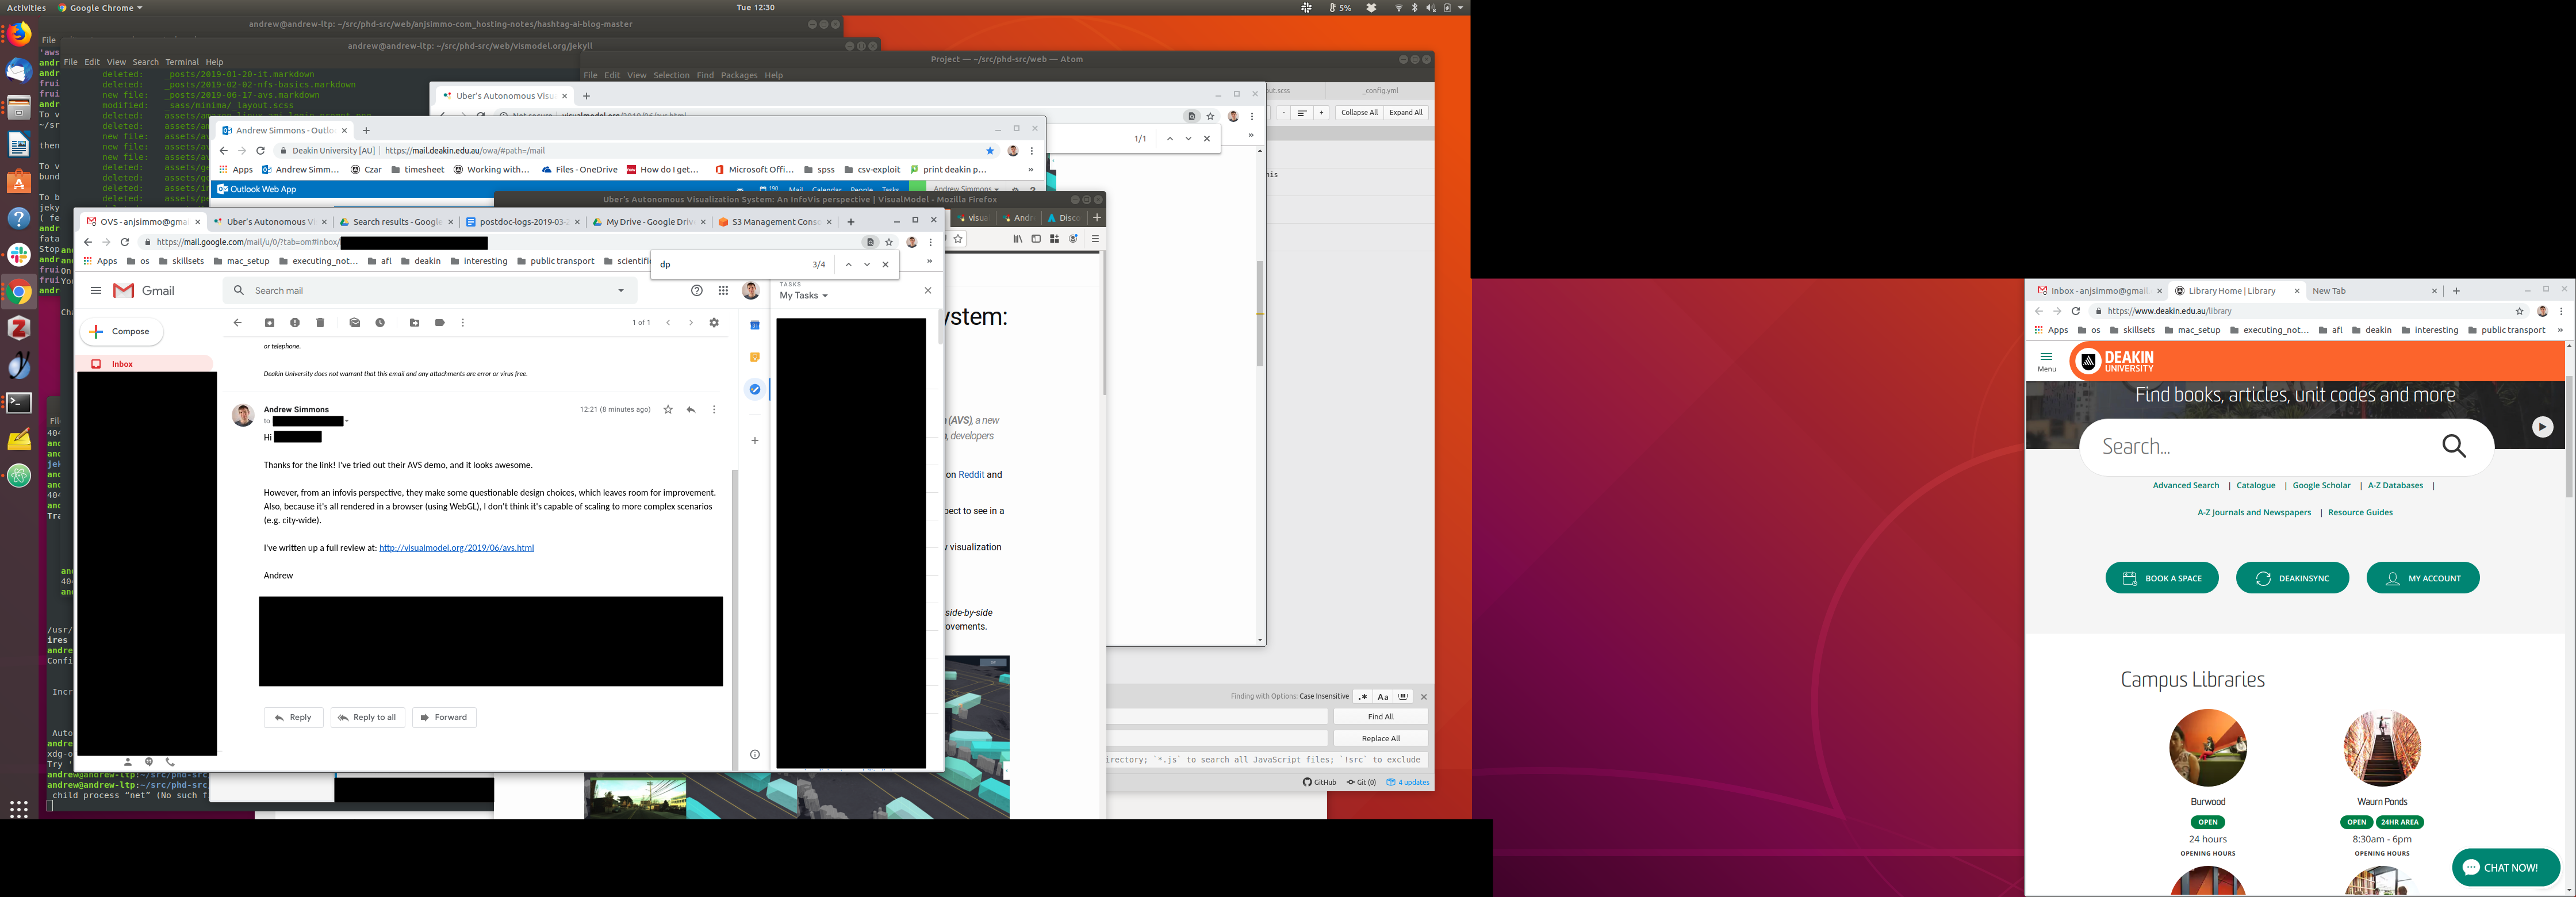Click the Deakin library page vertical scrollbar
This screenshot has width=2576, height=897.
(2569, 437)
